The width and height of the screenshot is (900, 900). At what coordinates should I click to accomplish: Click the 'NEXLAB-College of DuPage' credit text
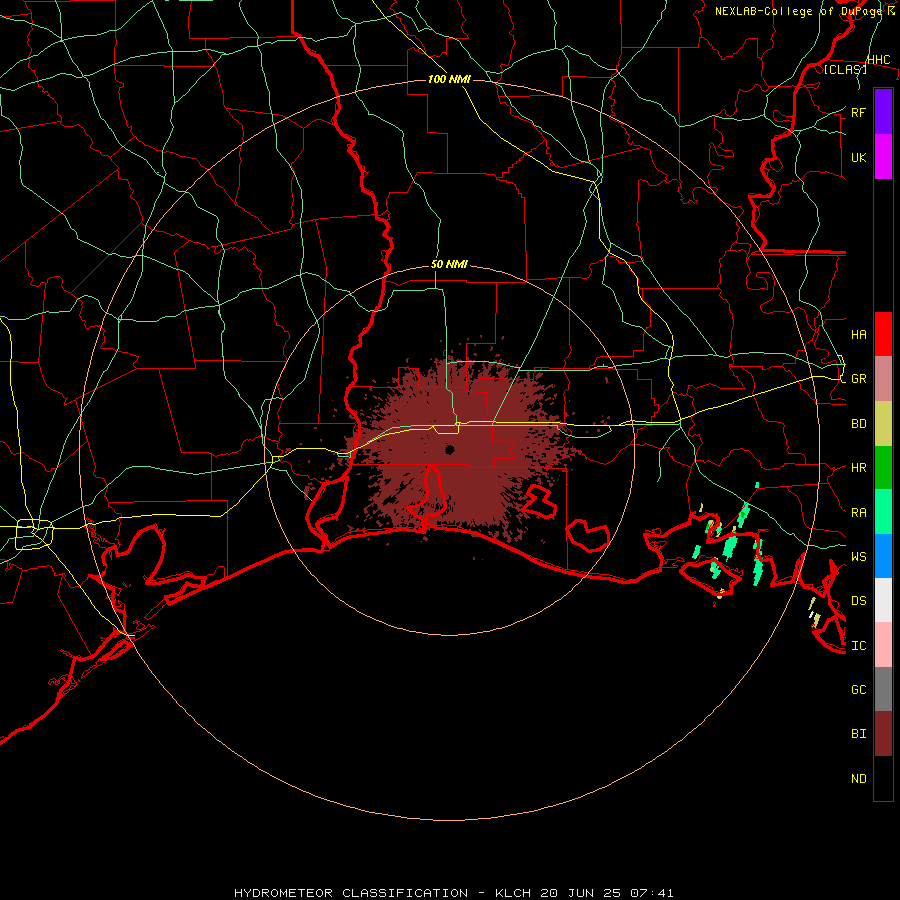point(800,11)
